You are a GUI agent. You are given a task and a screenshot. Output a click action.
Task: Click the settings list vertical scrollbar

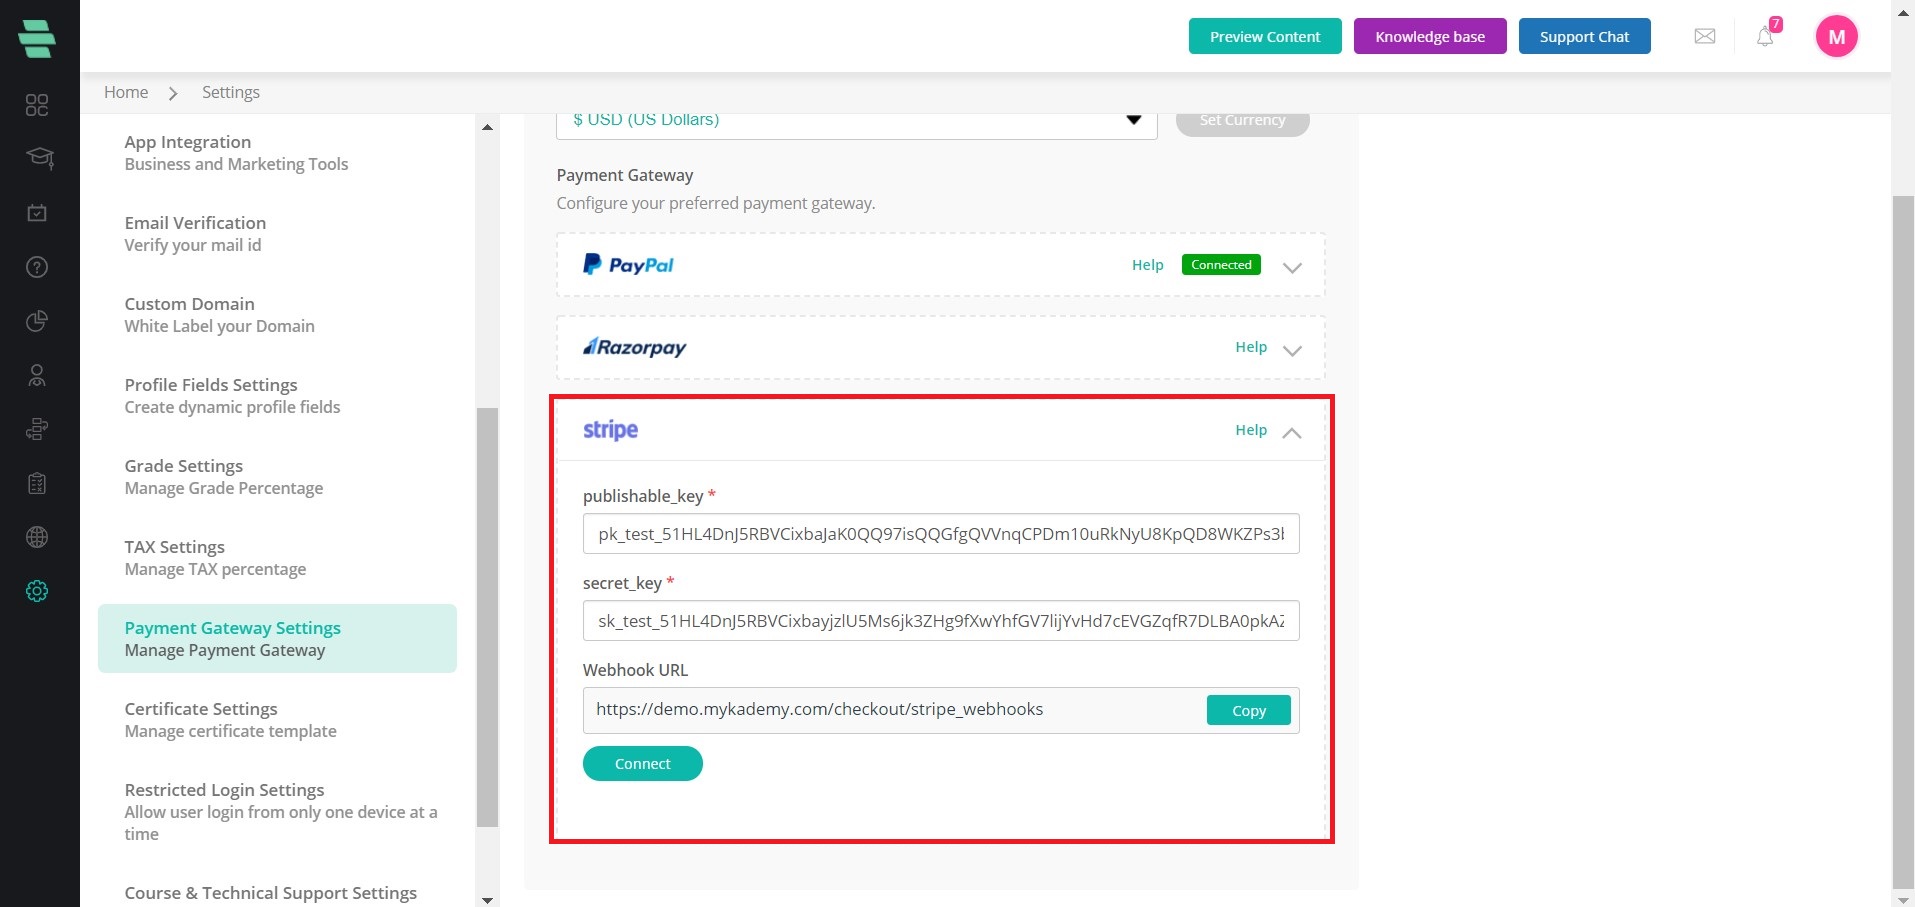[487, 617]
